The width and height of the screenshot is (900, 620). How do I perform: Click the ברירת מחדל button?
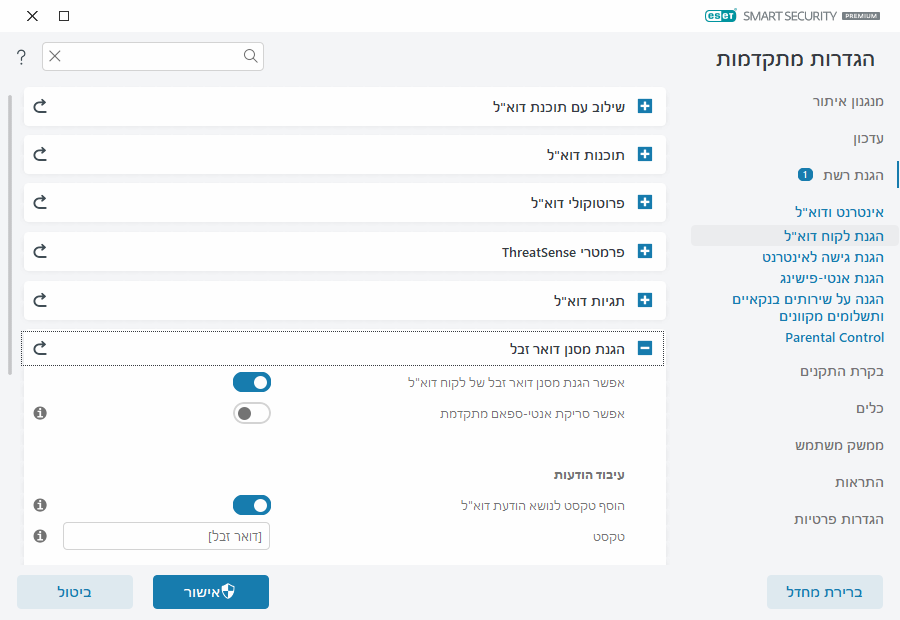825,592
